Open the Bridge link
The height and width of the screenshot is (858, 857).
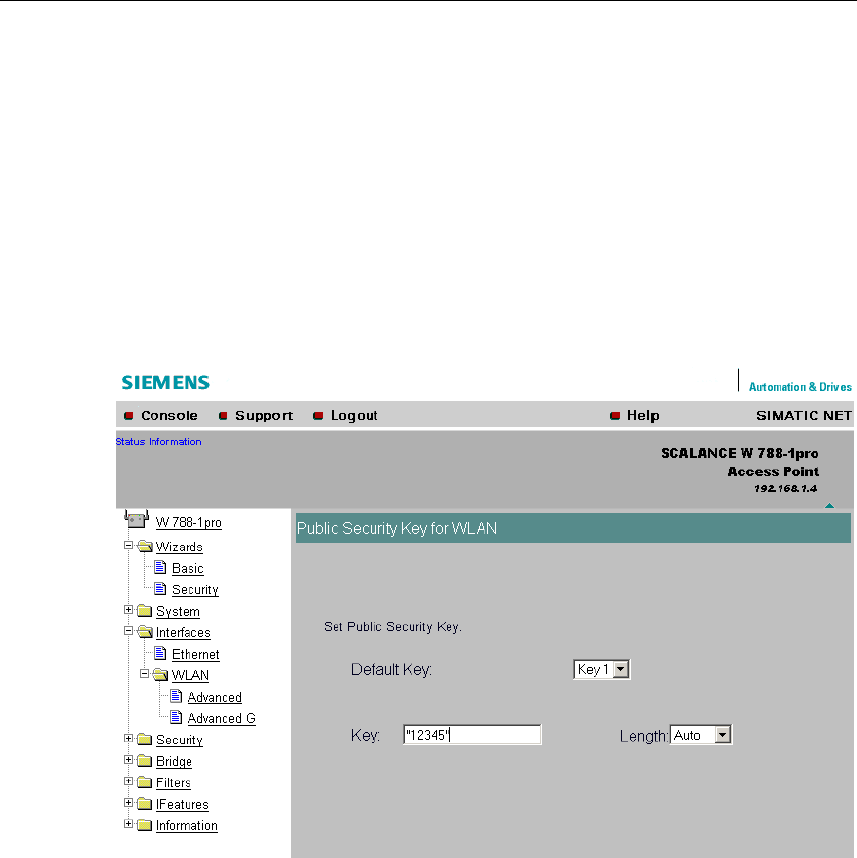(174, 761)
